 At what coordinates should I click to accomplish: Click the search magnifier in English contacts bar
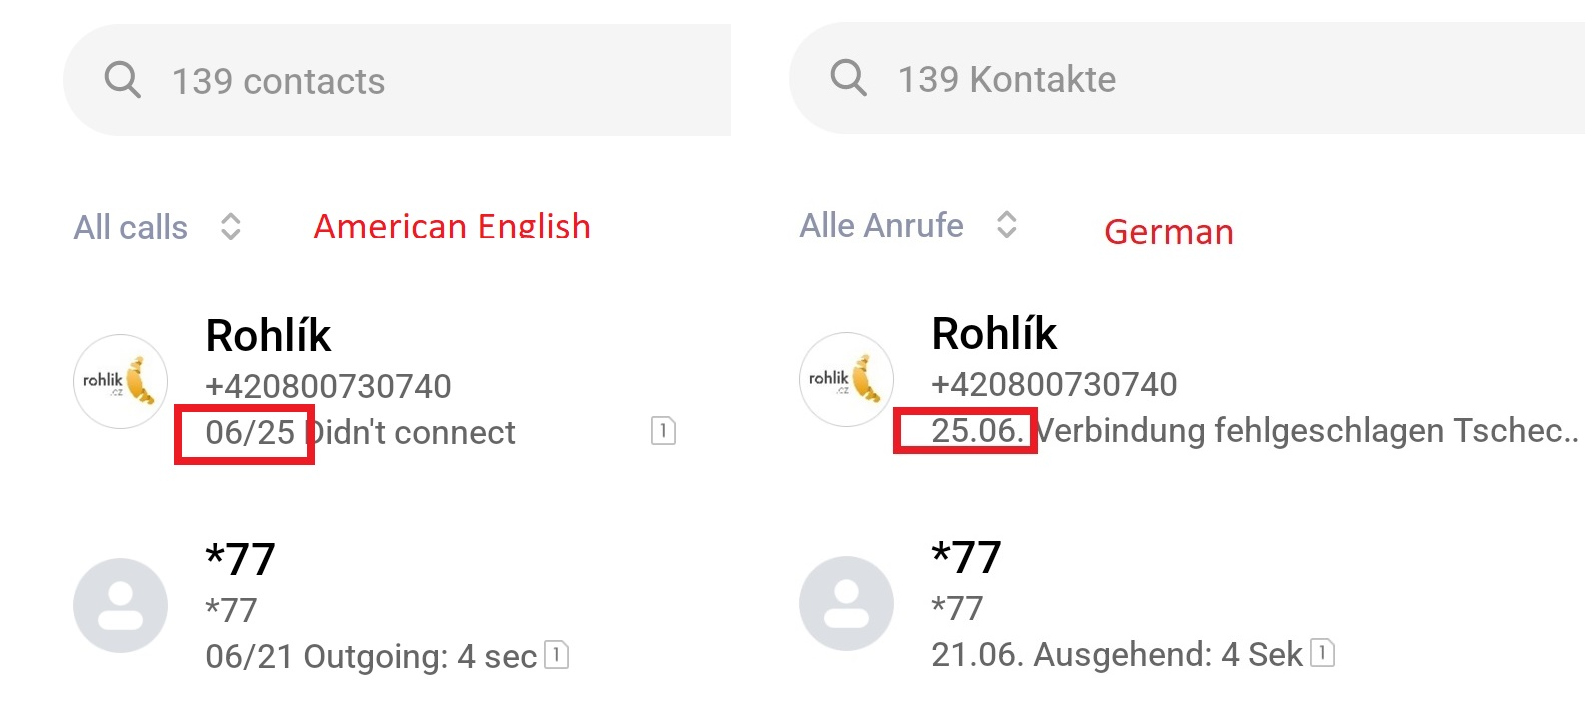122,79
